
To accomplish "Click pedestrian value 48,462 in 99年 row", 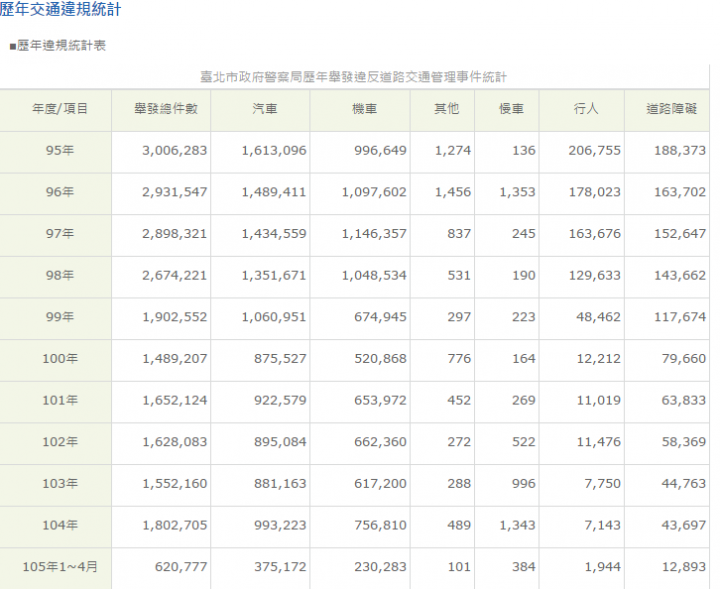I will pos(599,317).
